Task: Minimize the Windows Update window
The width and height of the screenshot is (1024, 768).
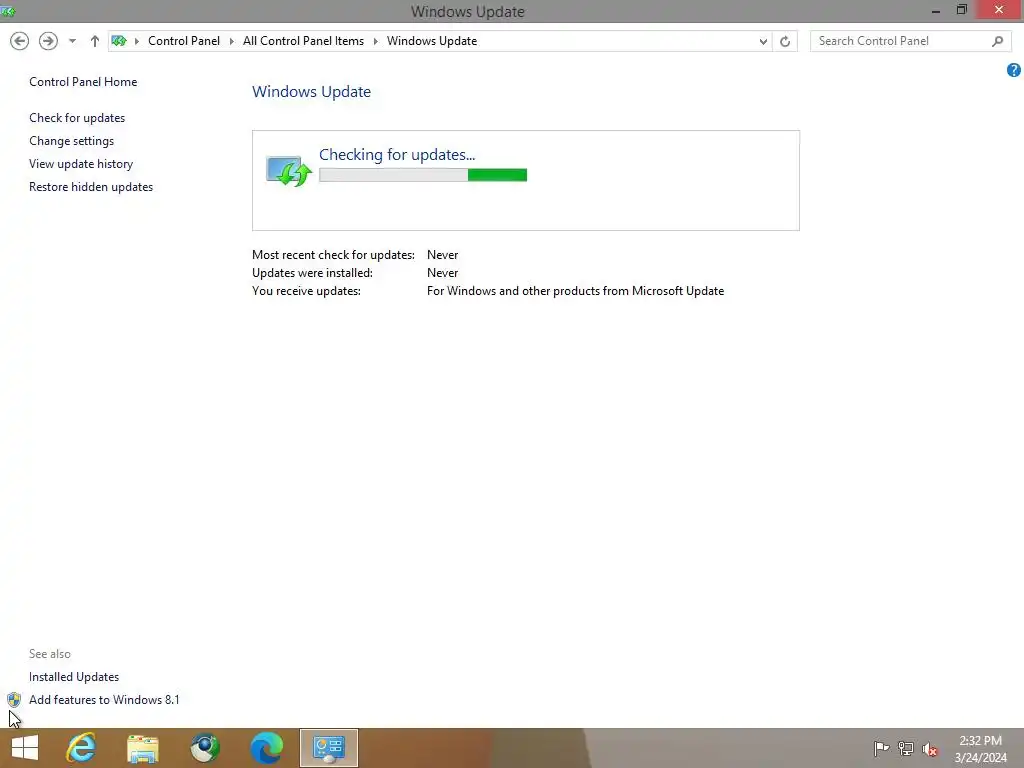Action: pyautogui.click(x=936, y=10)
